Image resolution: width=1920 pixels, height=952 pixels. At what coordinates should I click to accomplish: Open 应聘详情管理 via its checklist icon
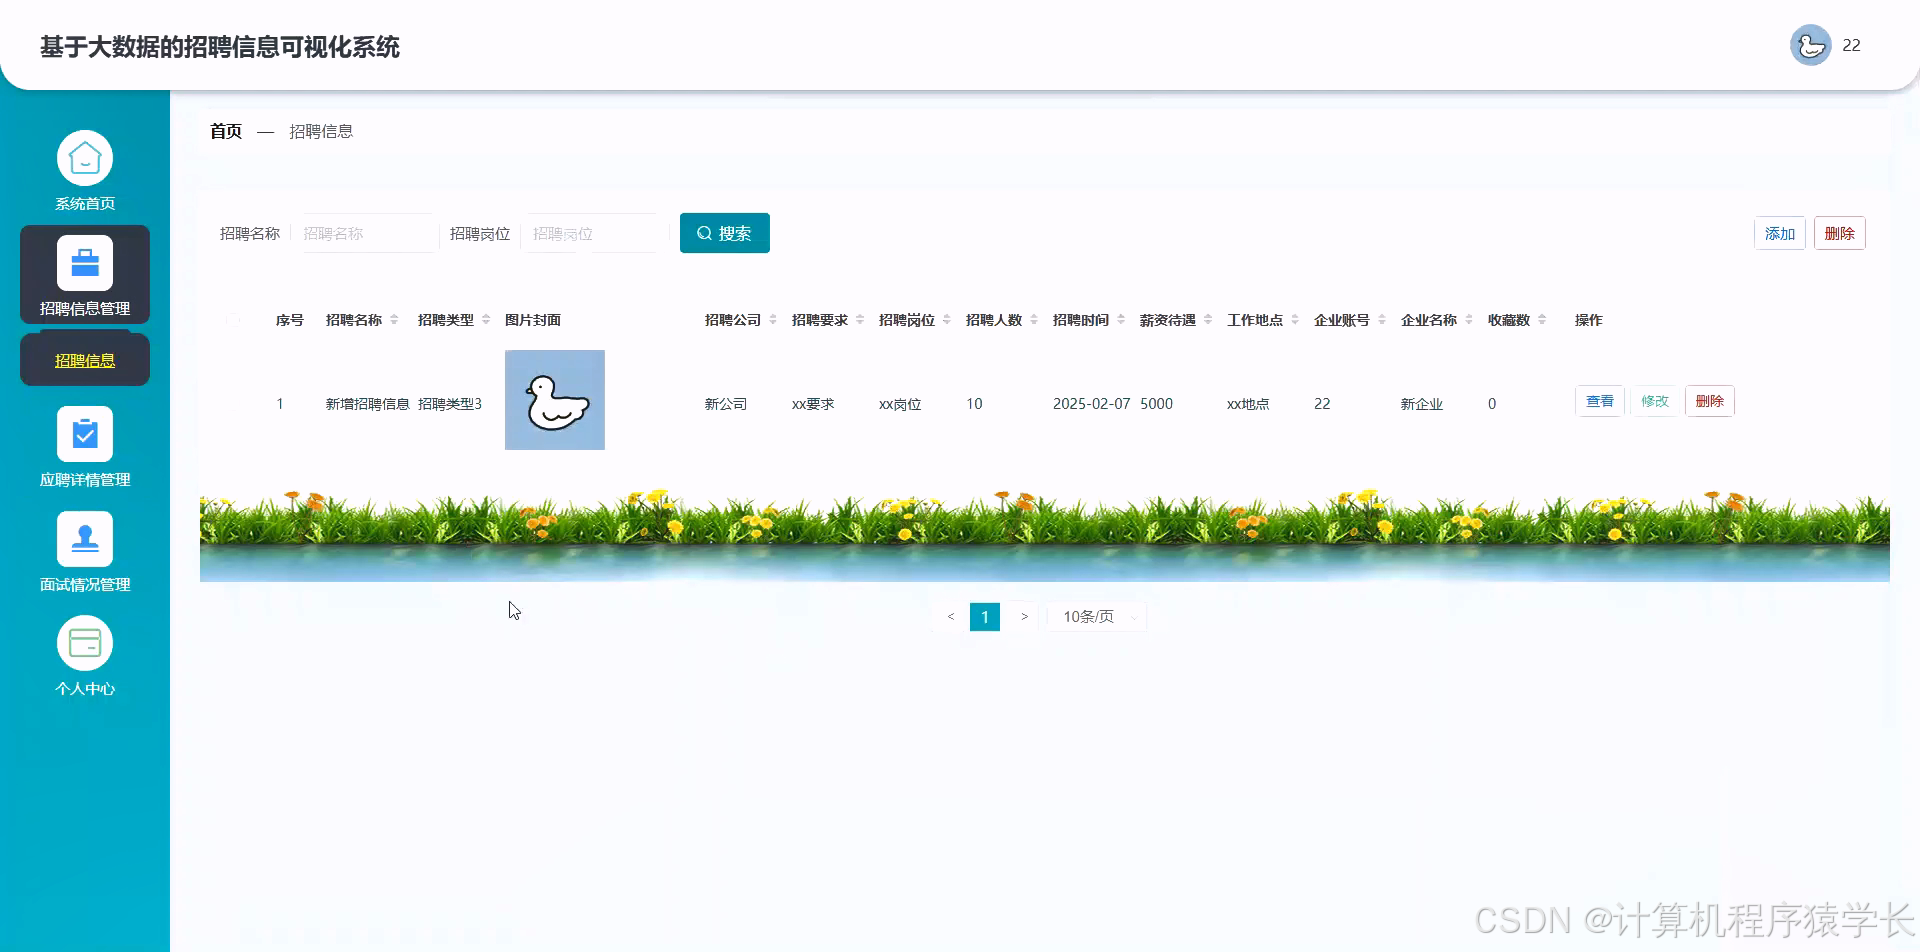coord(85,434)
